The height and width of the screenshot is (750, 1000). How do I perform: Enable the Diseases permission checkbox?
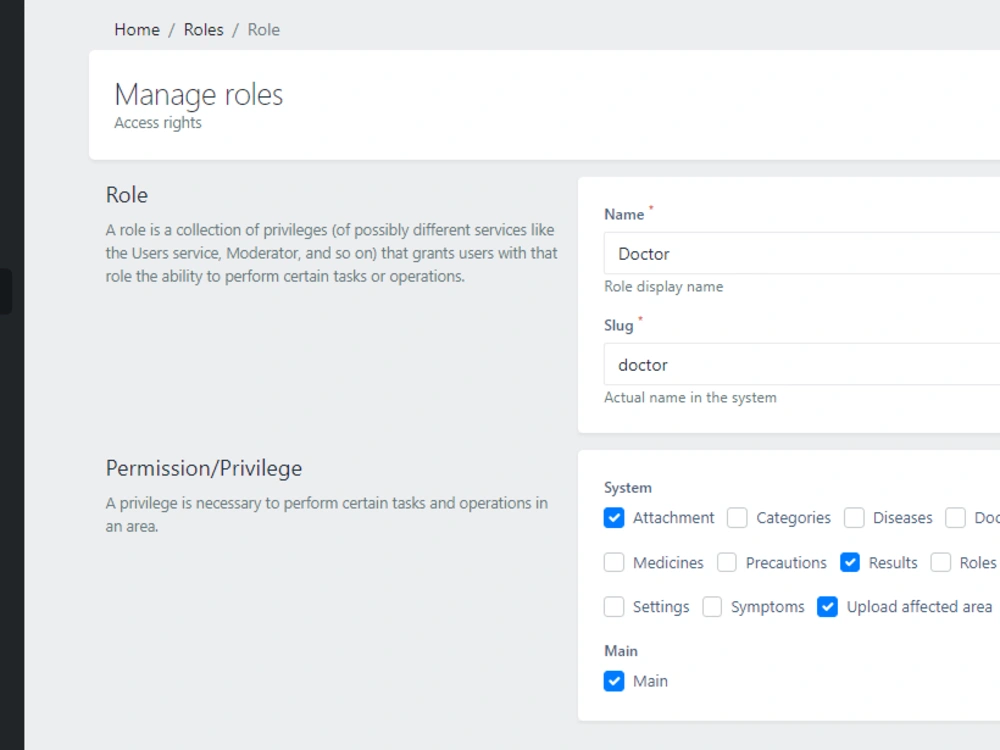tap(855, 518)
